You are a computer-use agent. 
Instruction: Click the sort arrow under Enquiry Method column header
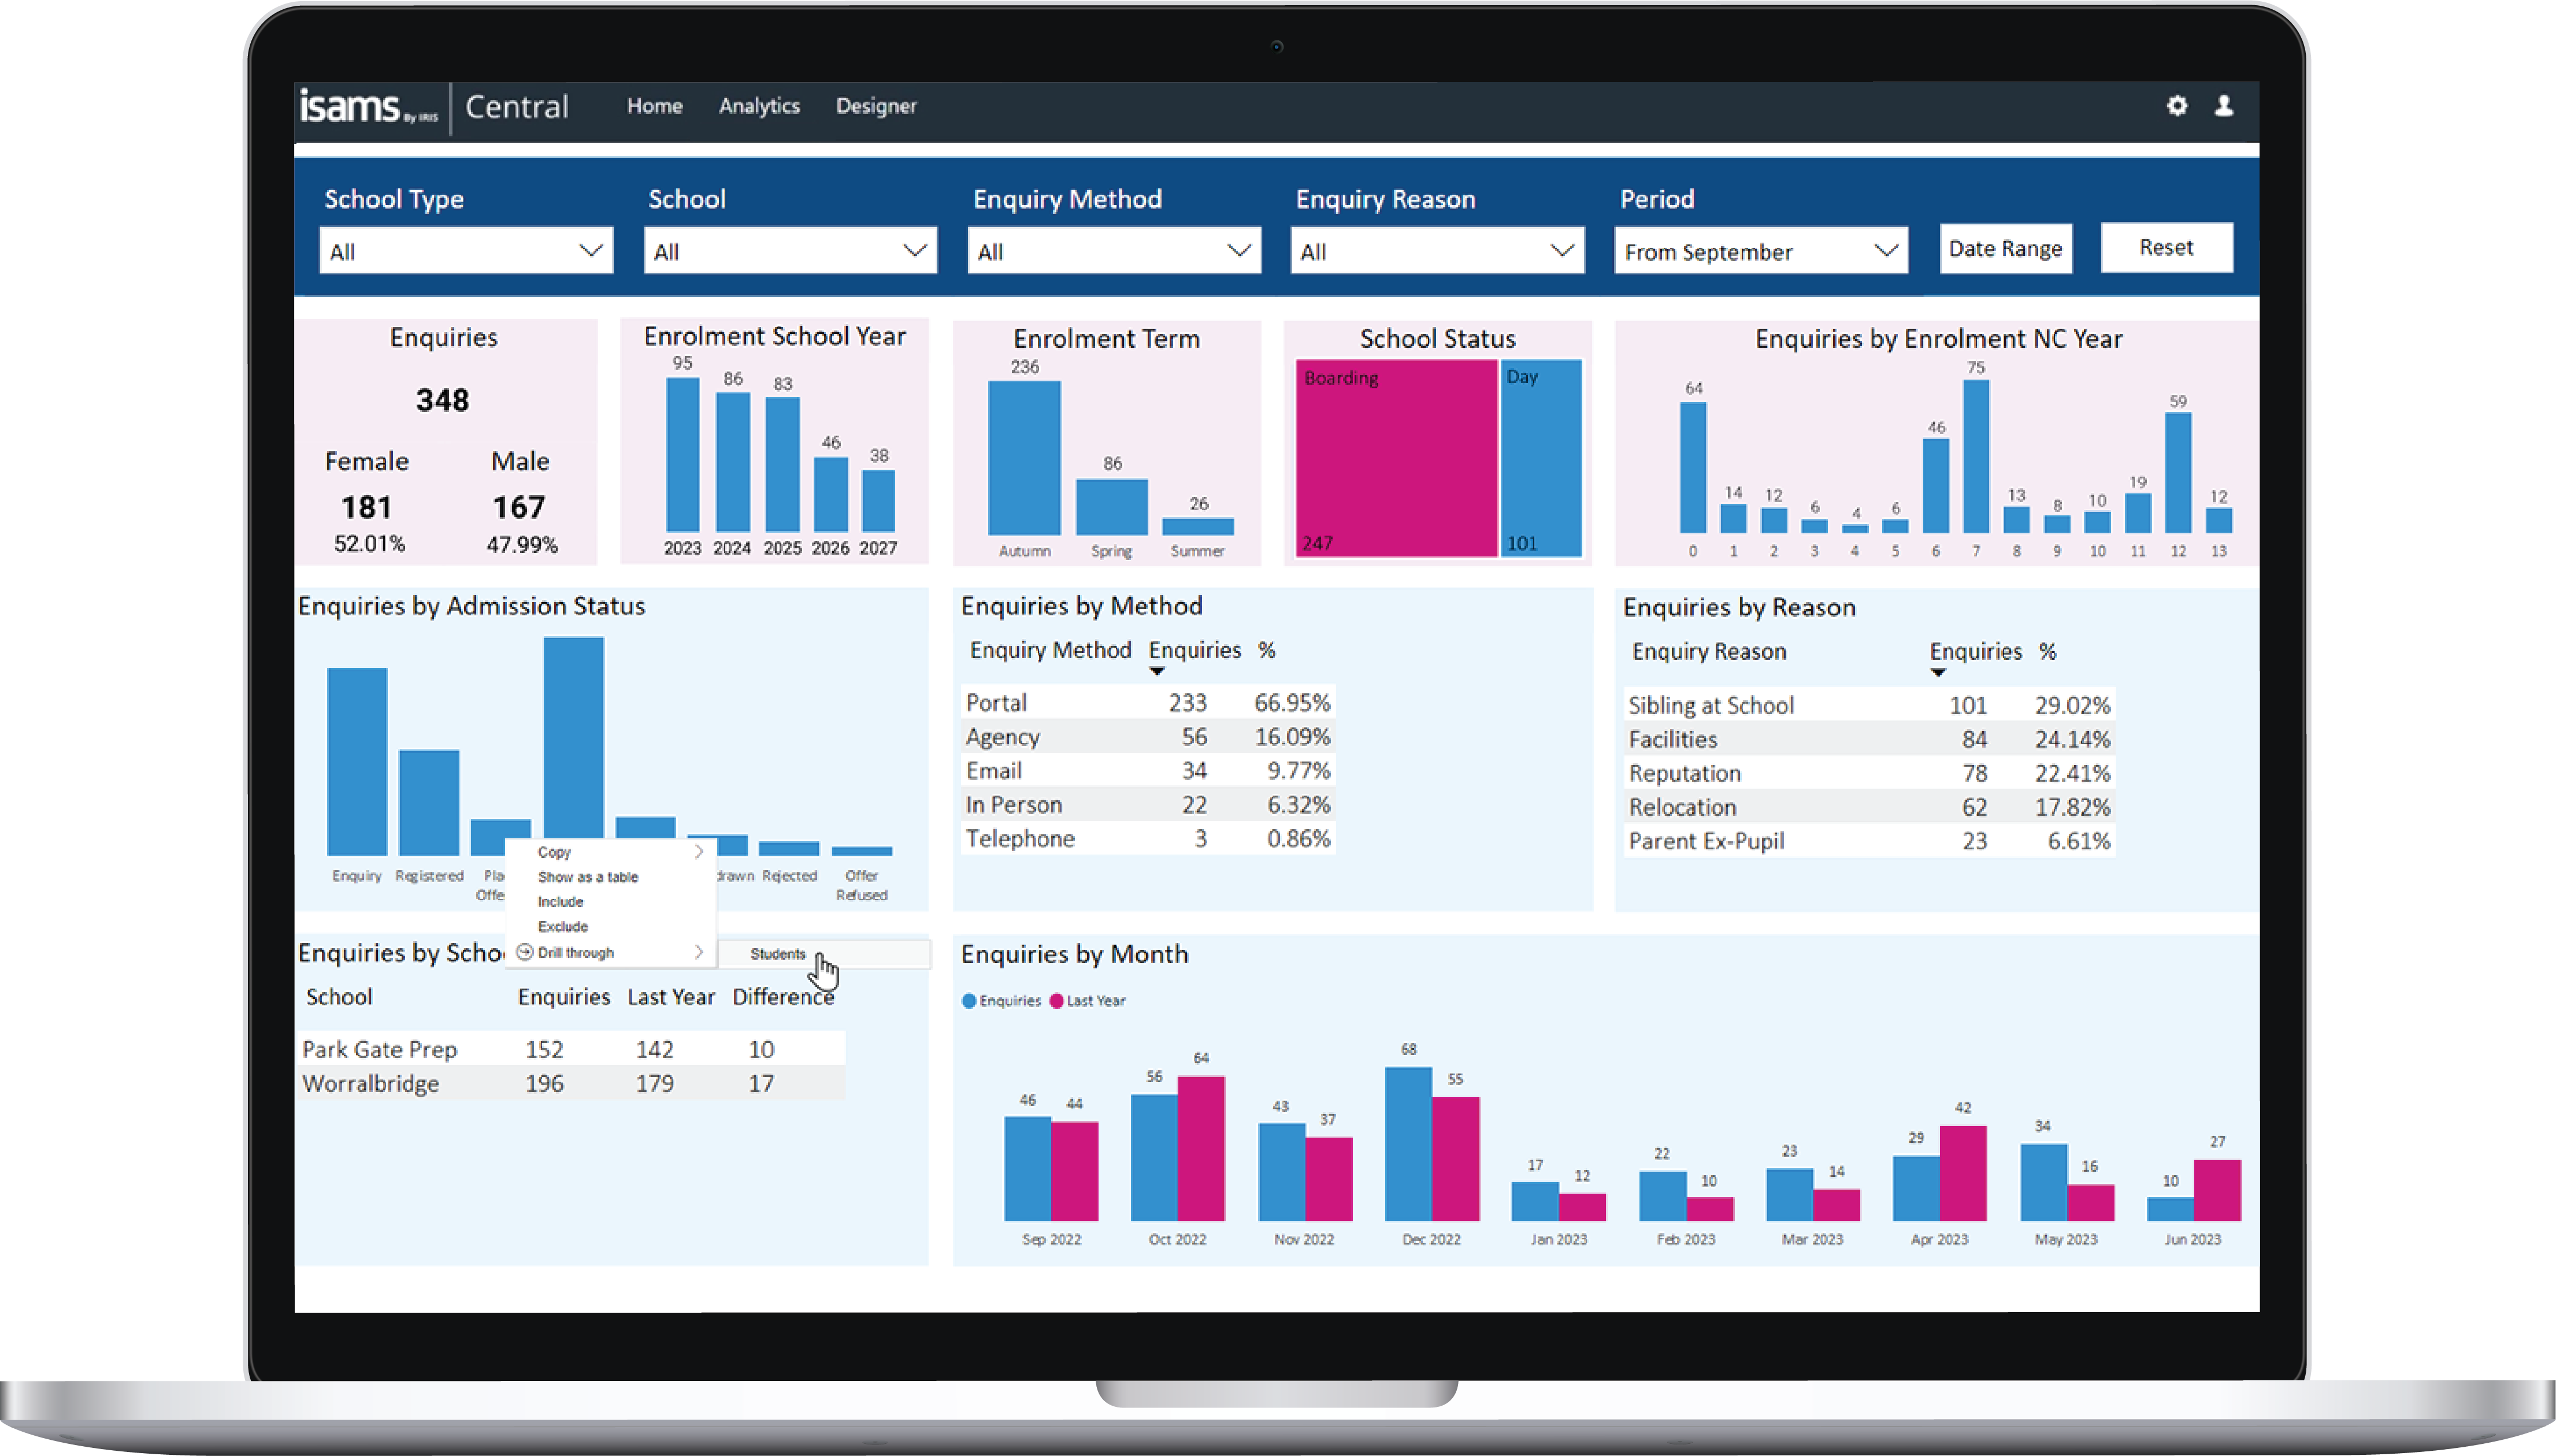(1157, 670)
